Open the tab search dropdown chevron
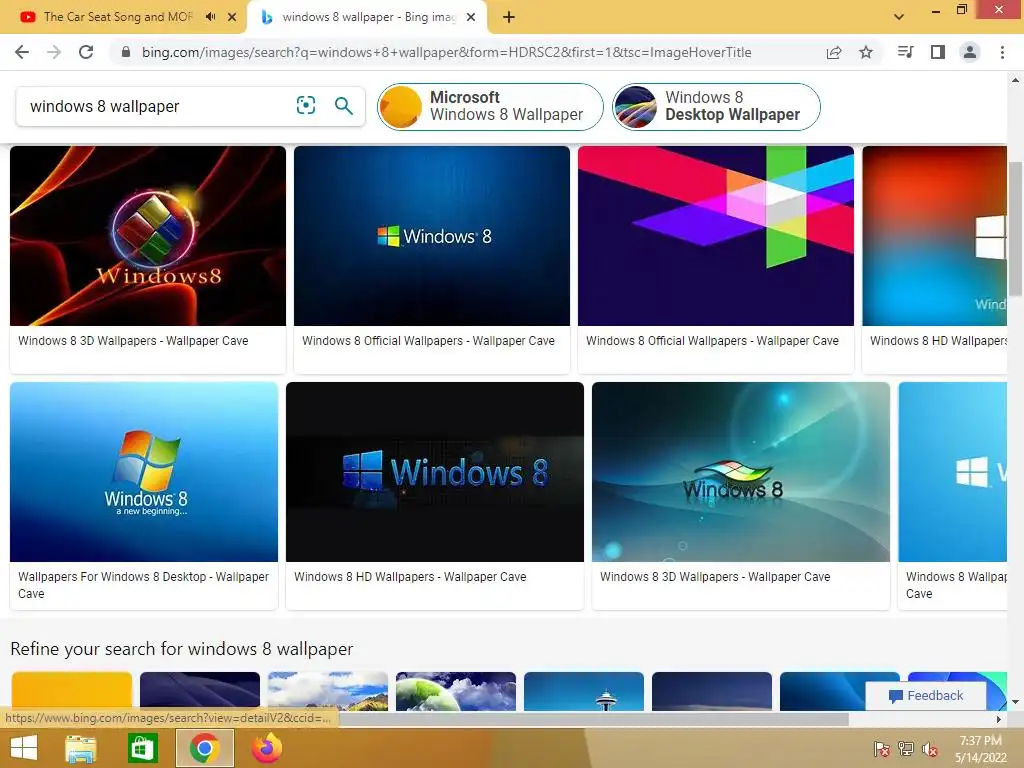Image resolution: width=1024 pixels, height=768 pixels. tap(899, 17)
